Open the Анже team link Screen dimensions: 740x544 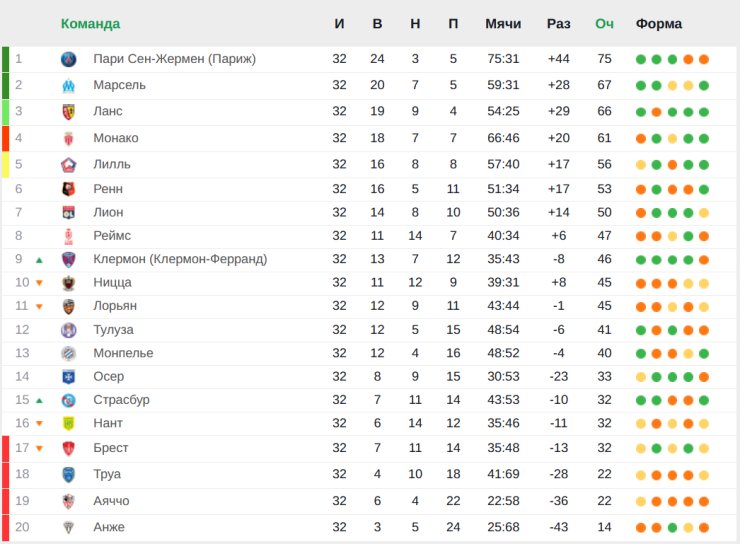coord(109,527)
